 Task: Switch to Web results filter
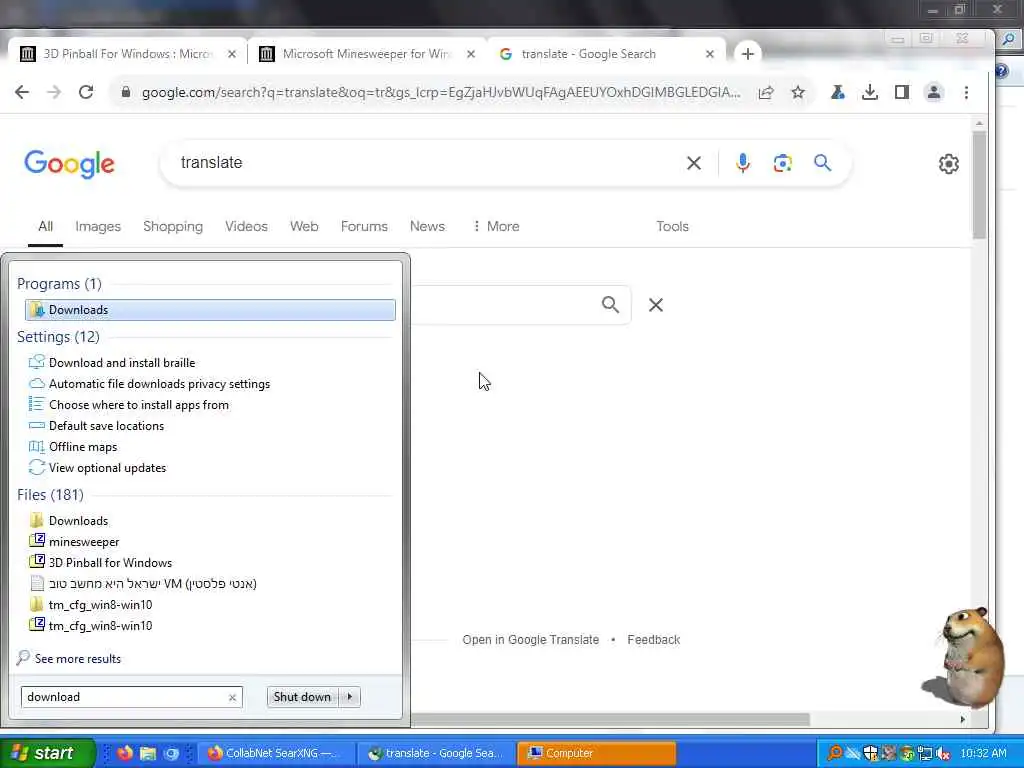[304, 226]
